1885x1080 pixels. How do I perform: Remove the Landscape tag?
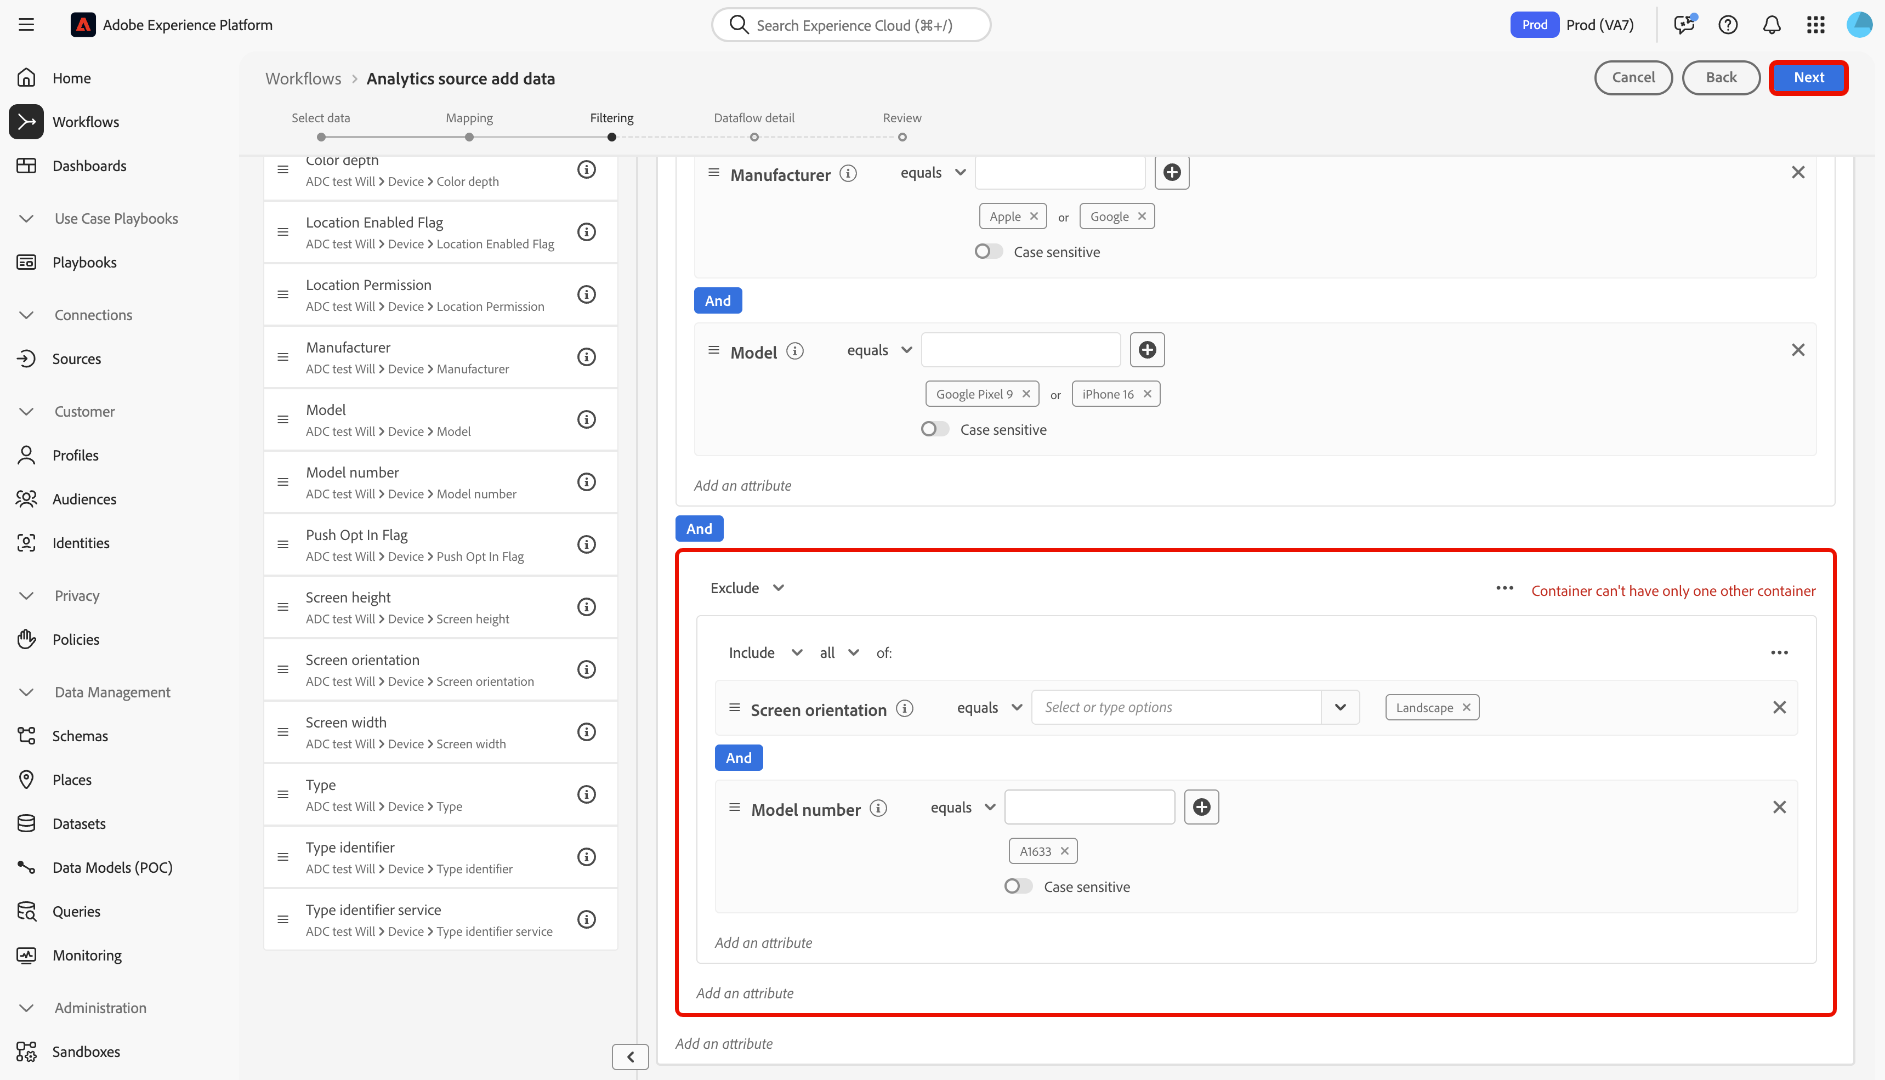[x=1467, y=708]
